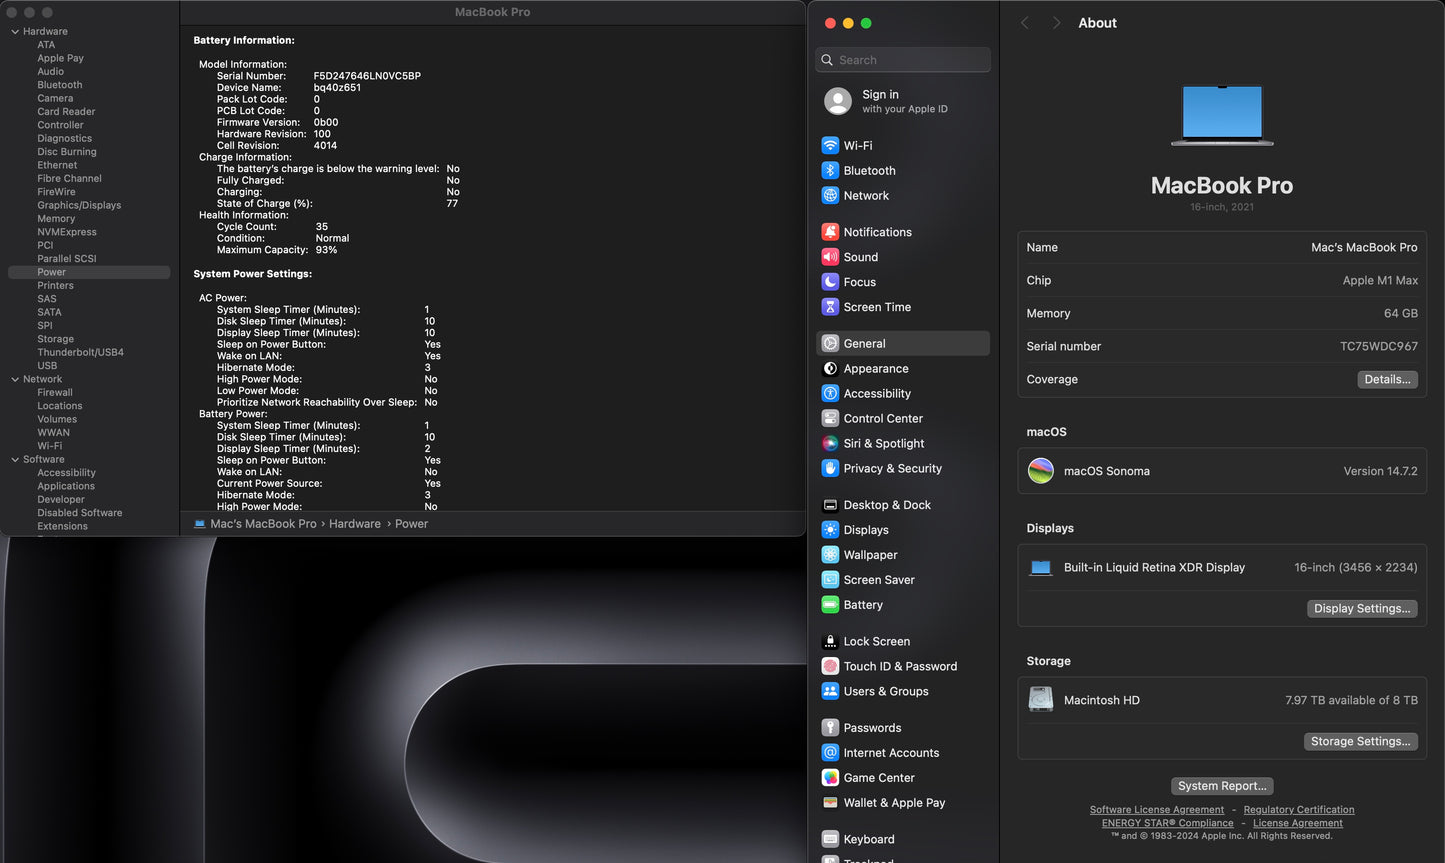Collapse the Network section in System Information
This screenshot has width=1445, height=863.
pyautogui.click(x=15, y=379)
